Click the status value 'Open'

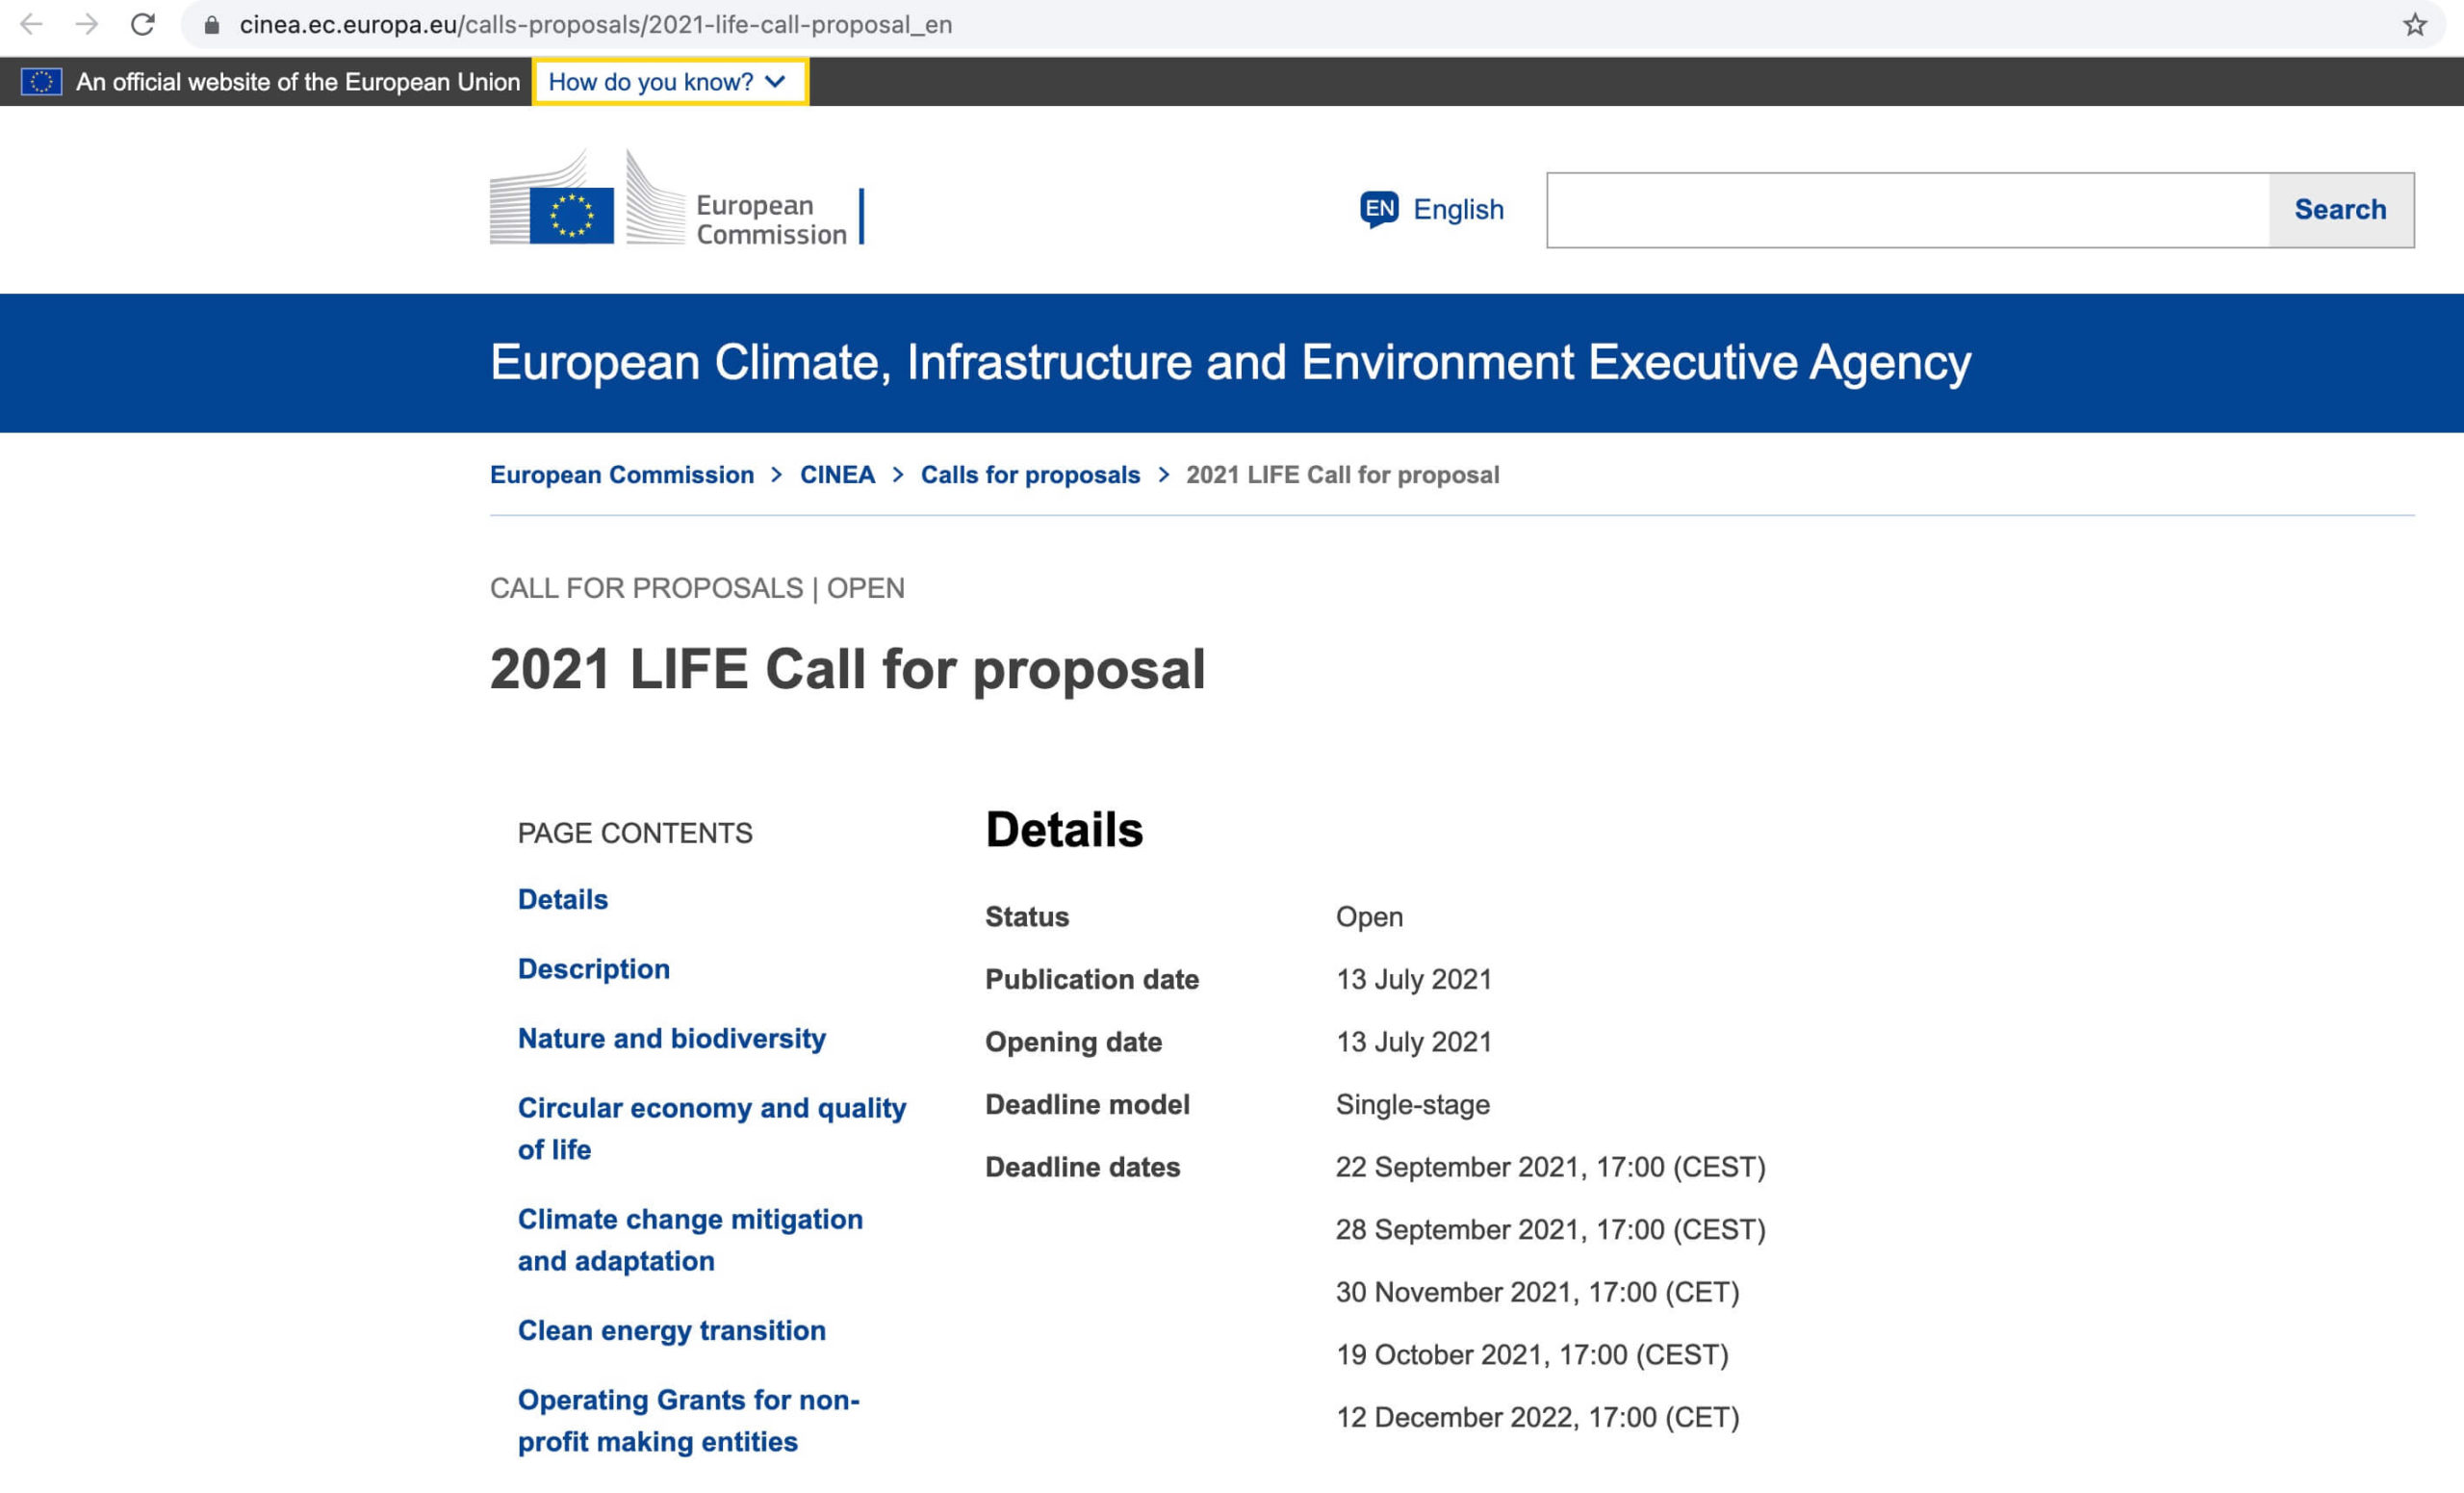[x=1369, y=917]
